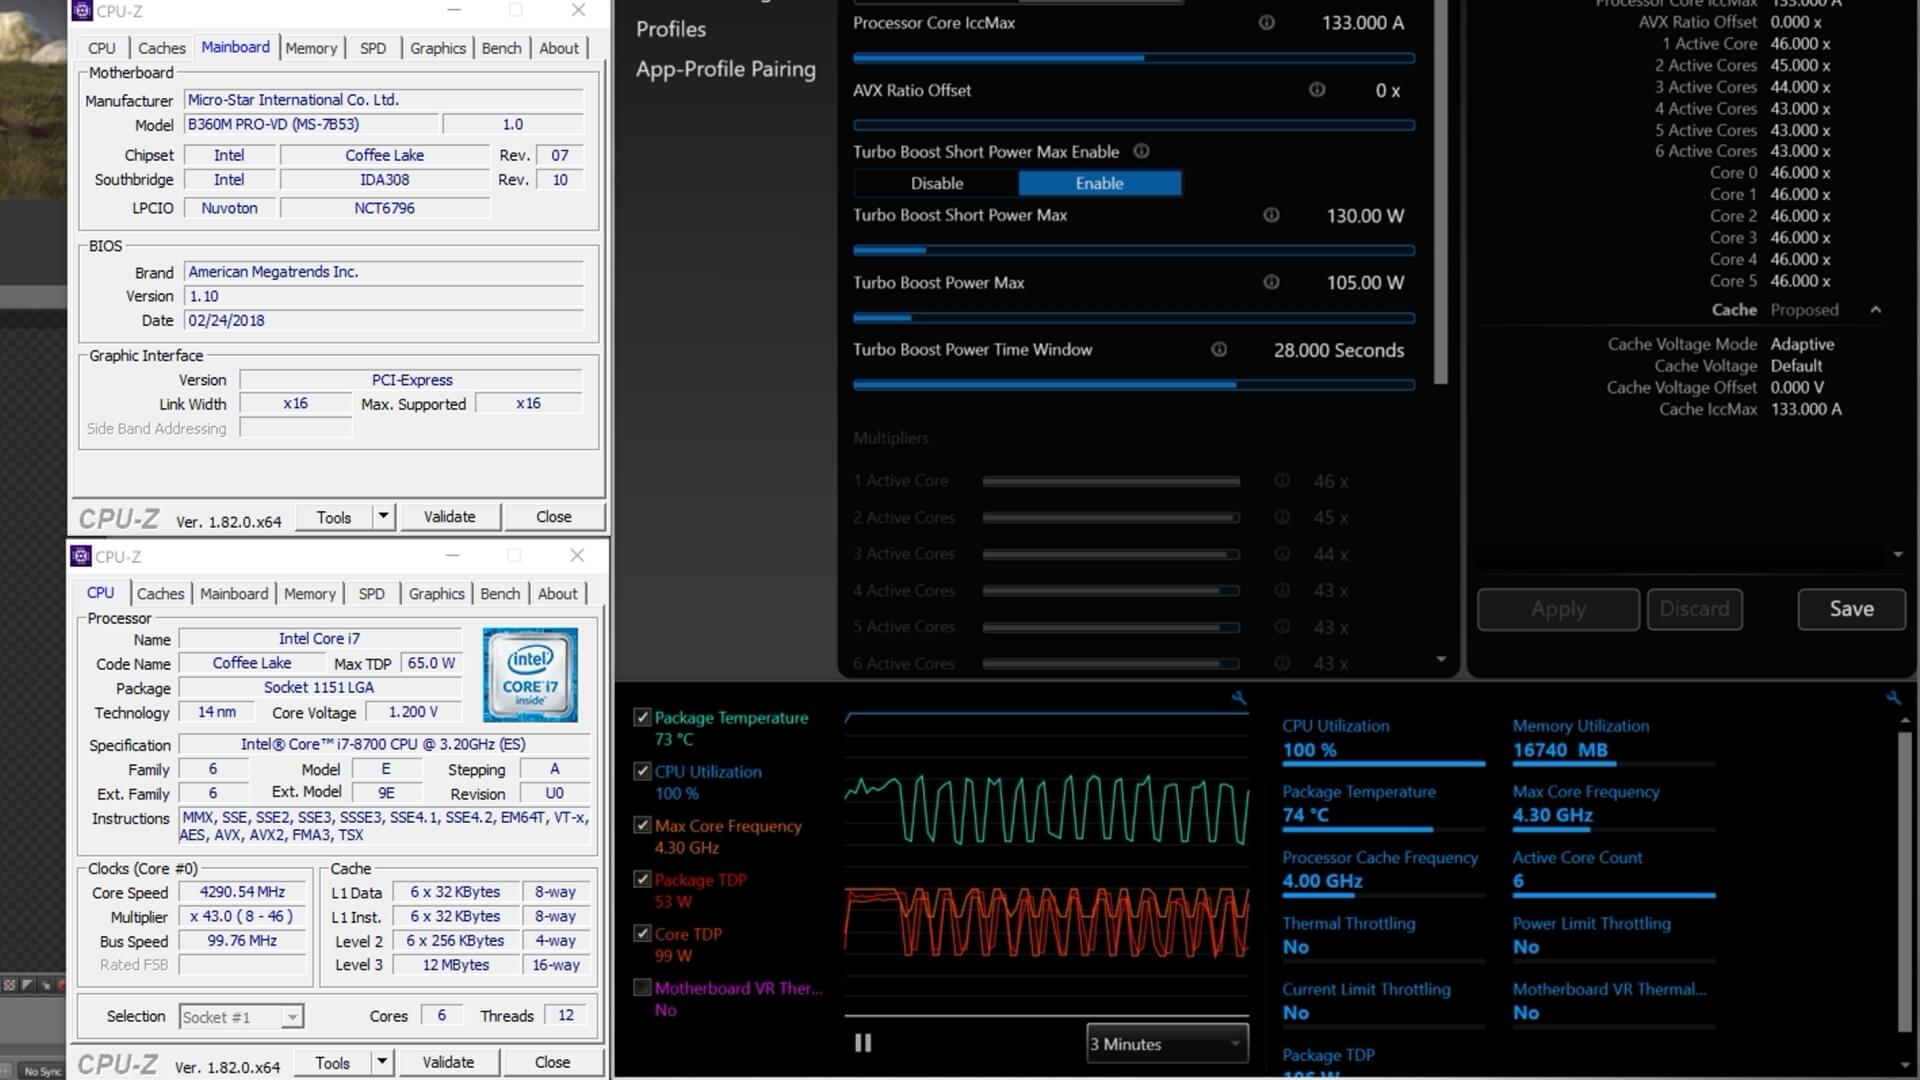Click info icon on 4 Active Cores multiplier row
The width and height of the screenshot is (1920, 1080).
(x=1282, y=590)
